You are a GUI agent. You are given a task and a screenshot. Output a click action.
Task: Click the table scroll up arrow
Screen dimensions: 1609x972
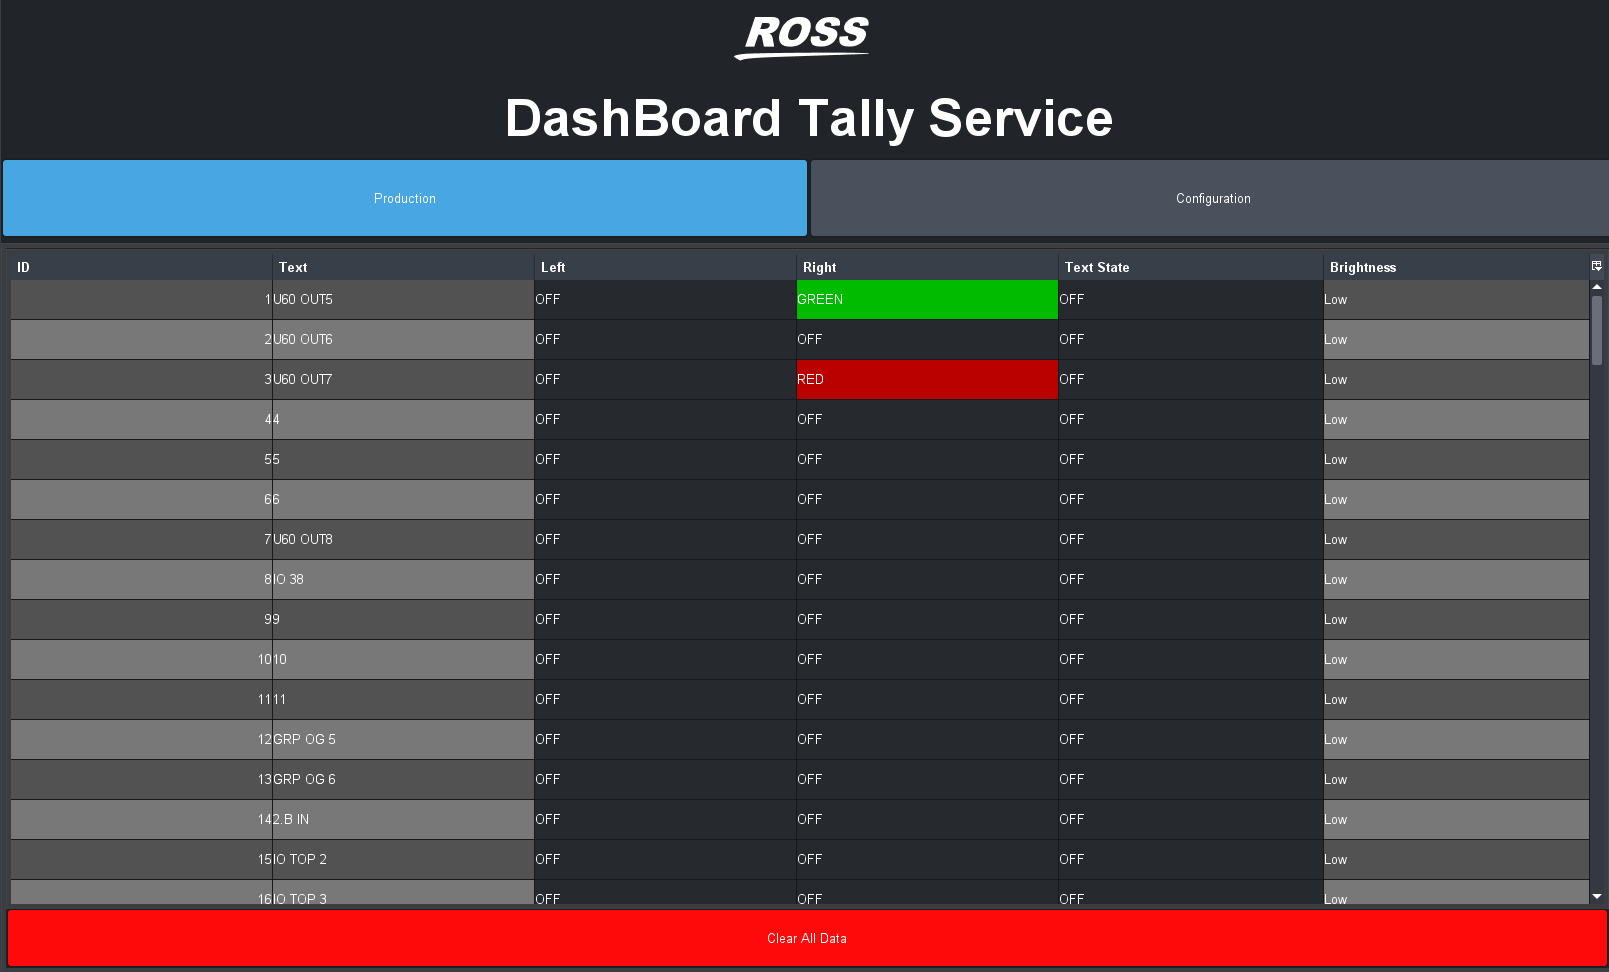coord(1597,287)
